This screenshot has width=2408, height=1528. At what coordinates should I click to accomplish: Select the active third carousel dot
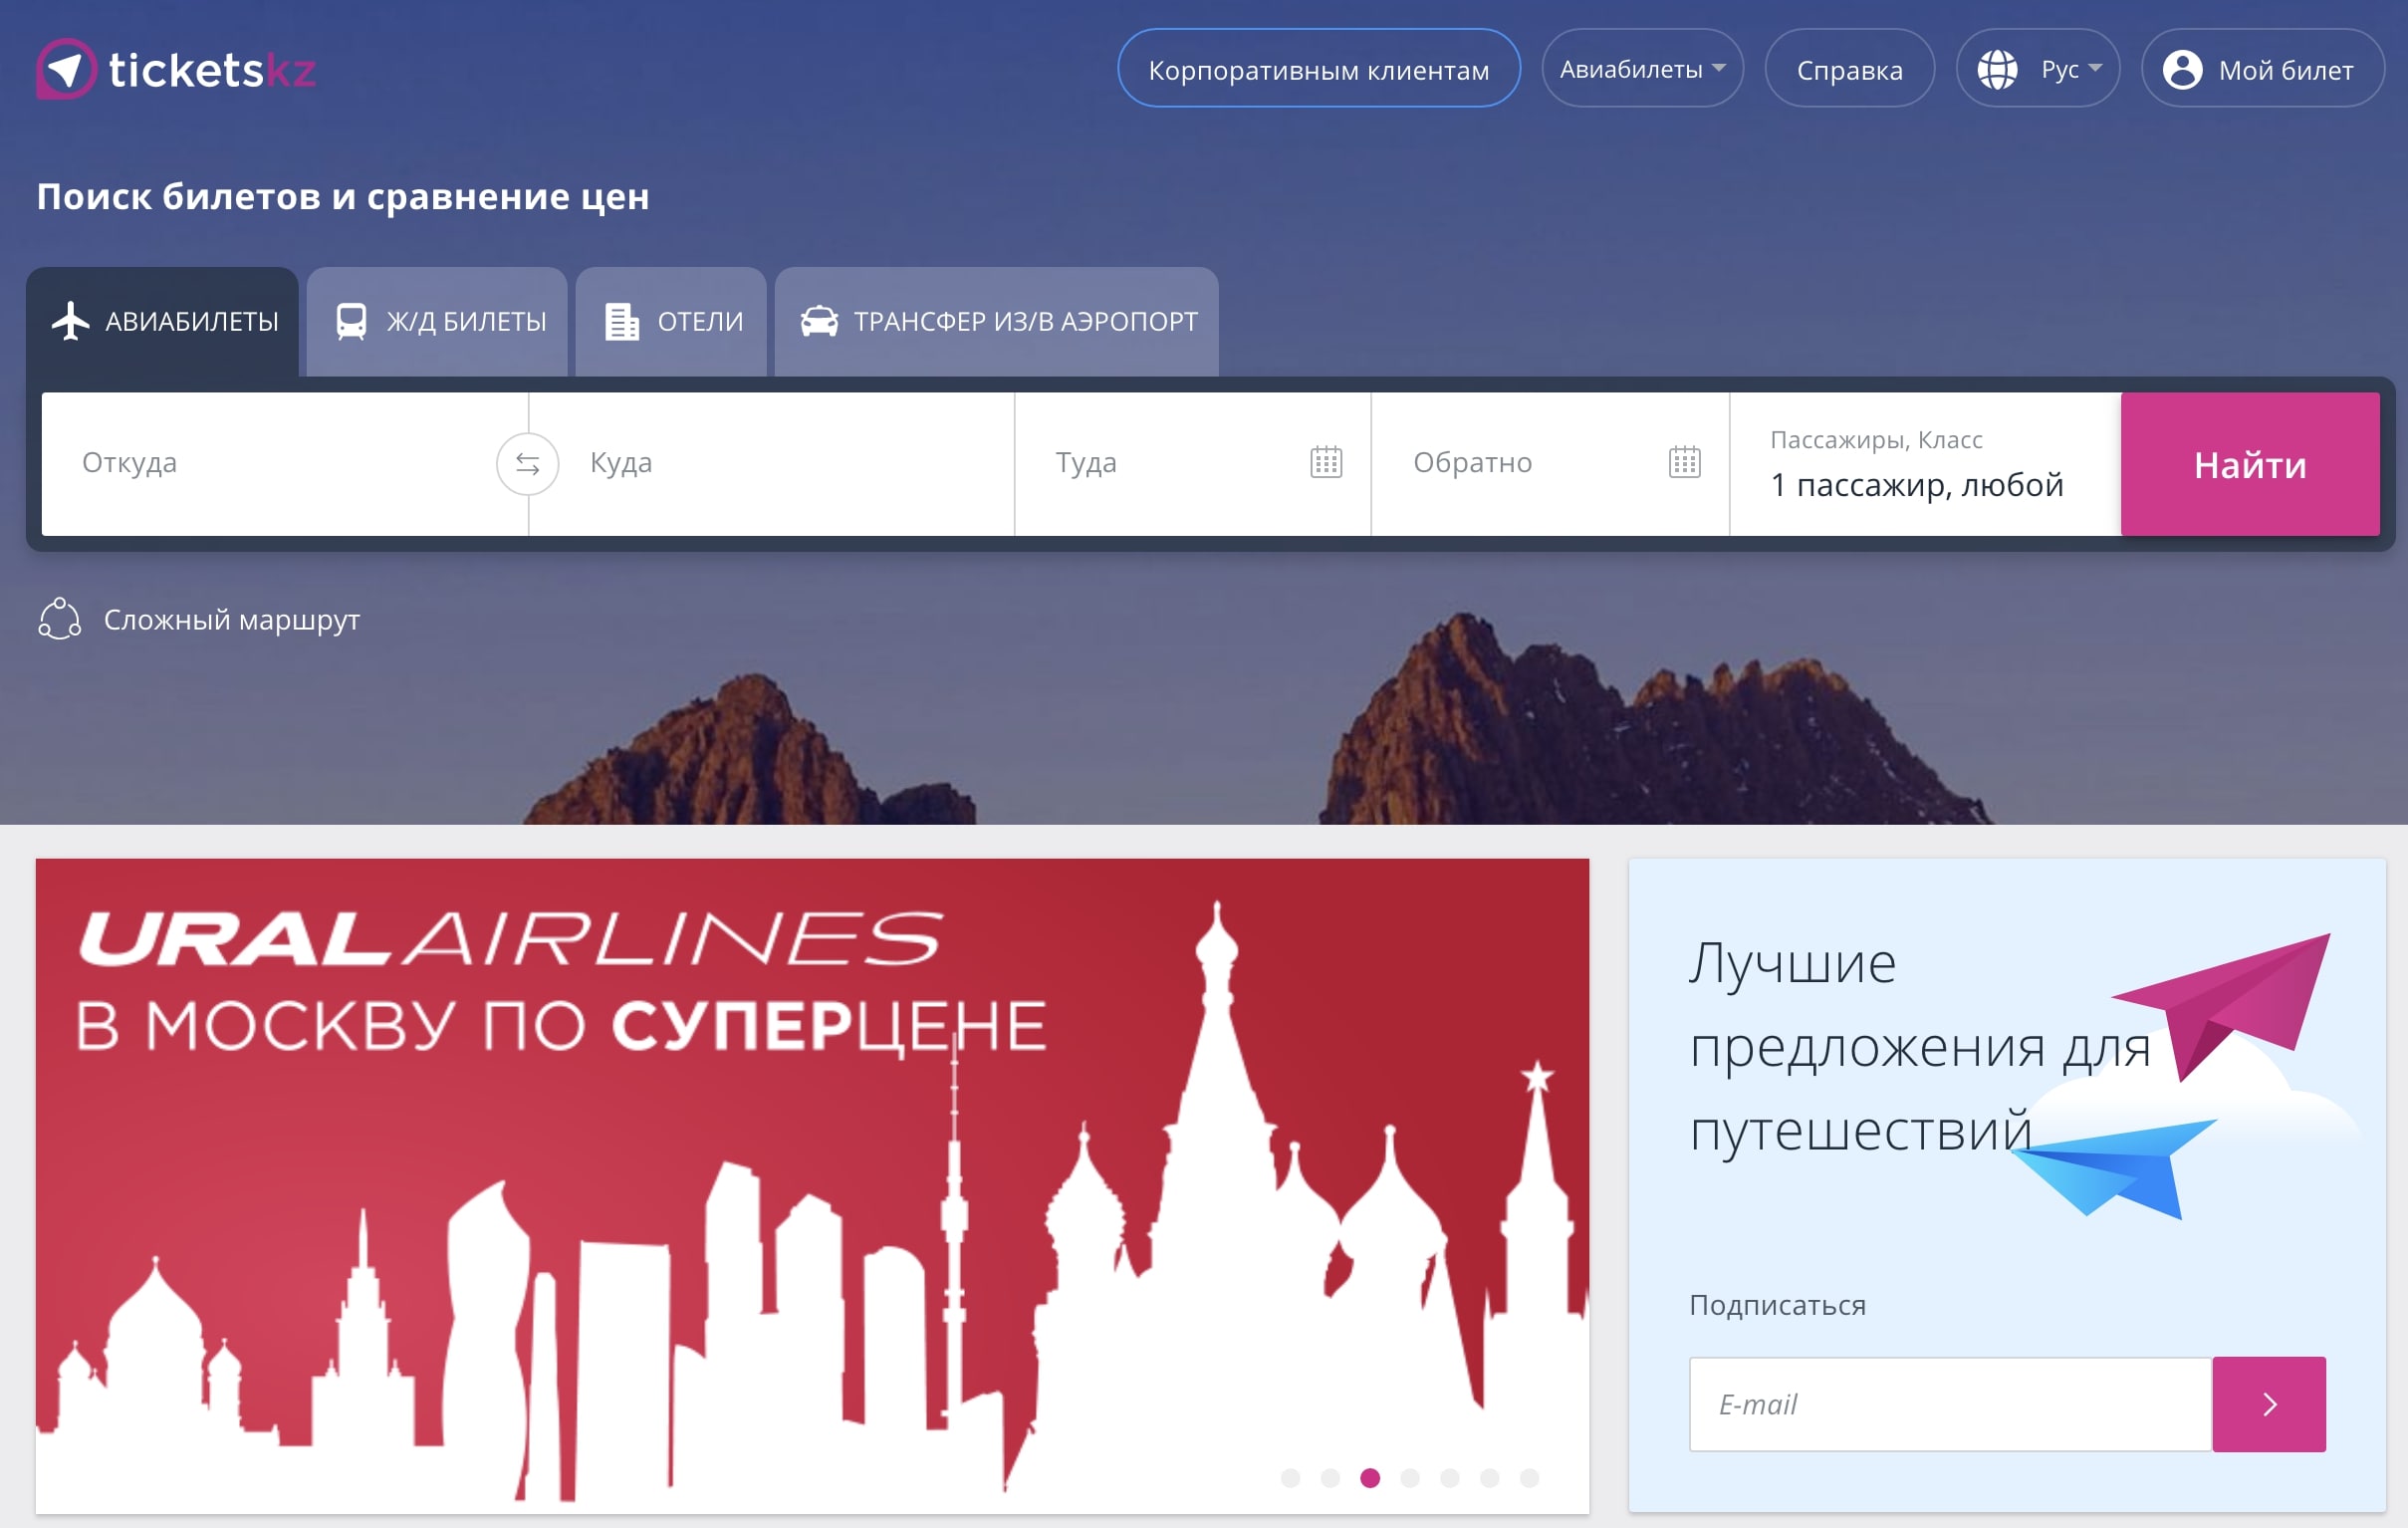[x=1370, y=1478]
